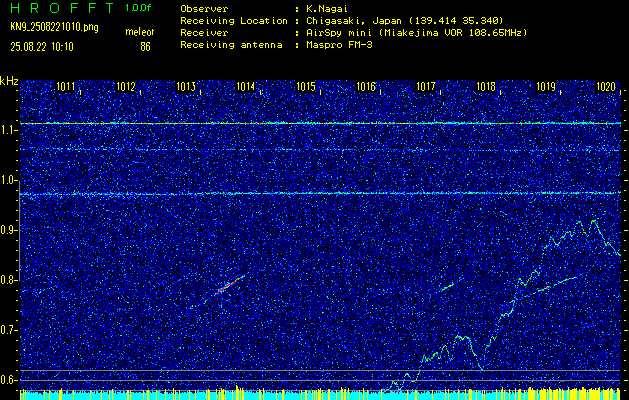
Task: Click the Receiving antenna label
Action: click(231, 45)
